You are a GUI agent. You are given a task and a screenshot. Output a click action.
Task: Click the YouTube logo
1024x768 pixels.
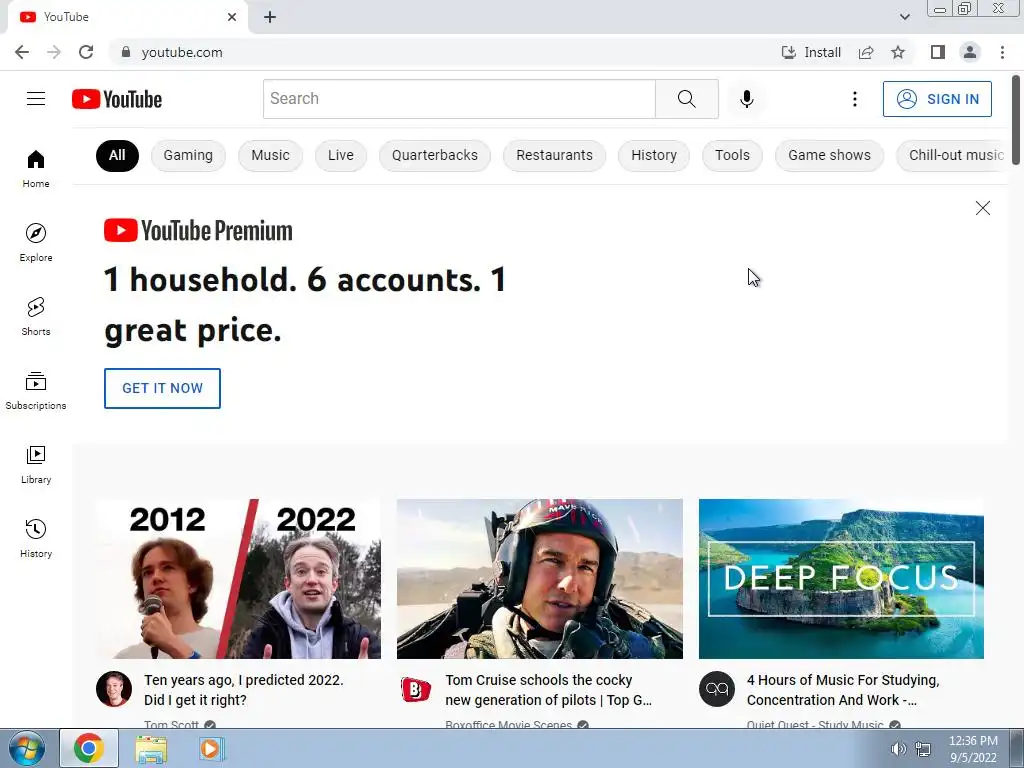click(x=117, y=99)
